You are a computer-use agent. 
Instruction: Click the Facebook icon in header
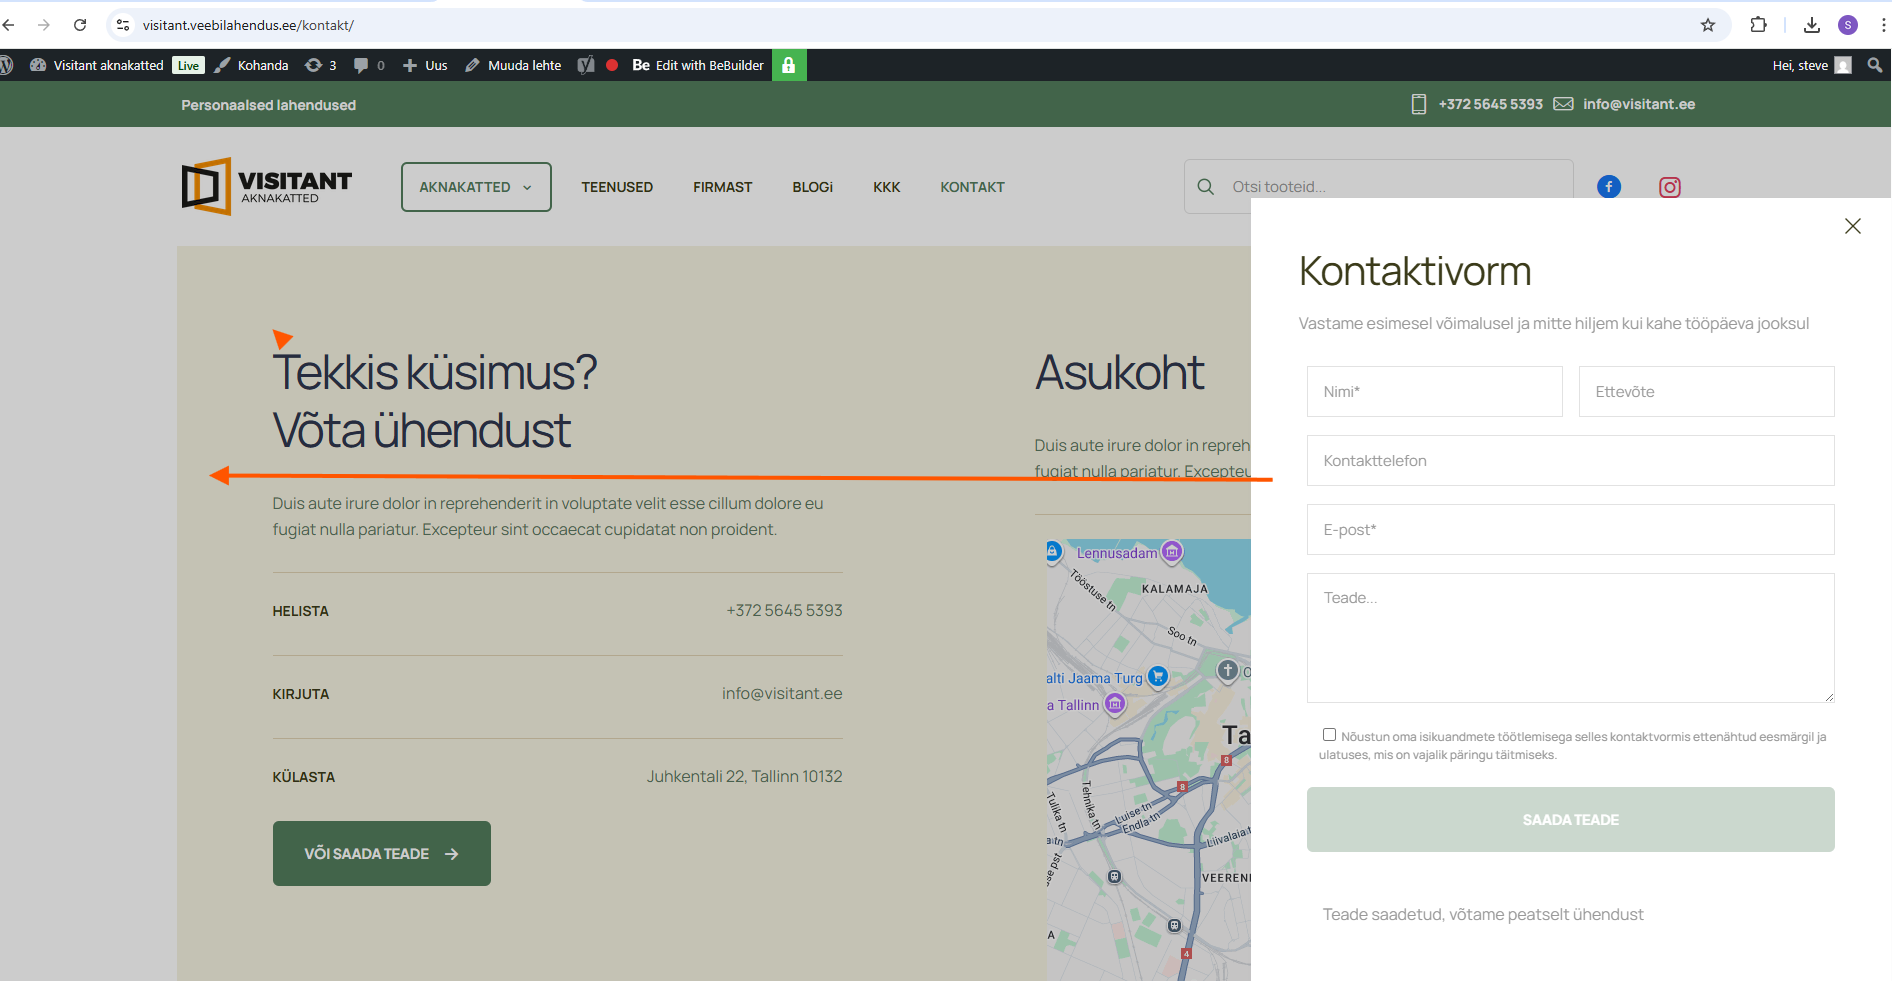1608,187
